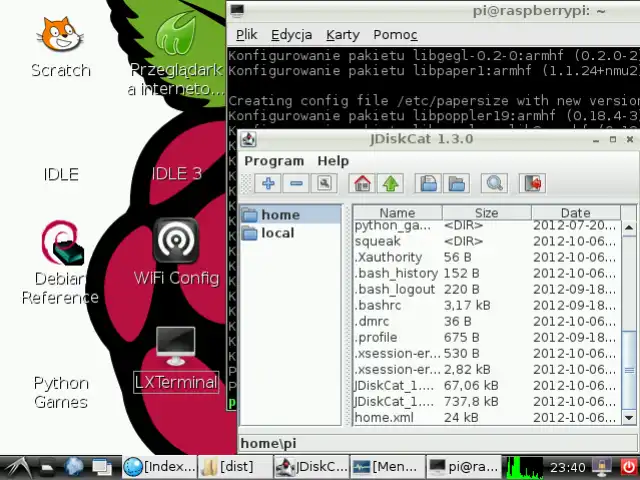This screenshot has width=640, height=480.
Task: Launch file manager from taskbar
Action: point(47,467)
